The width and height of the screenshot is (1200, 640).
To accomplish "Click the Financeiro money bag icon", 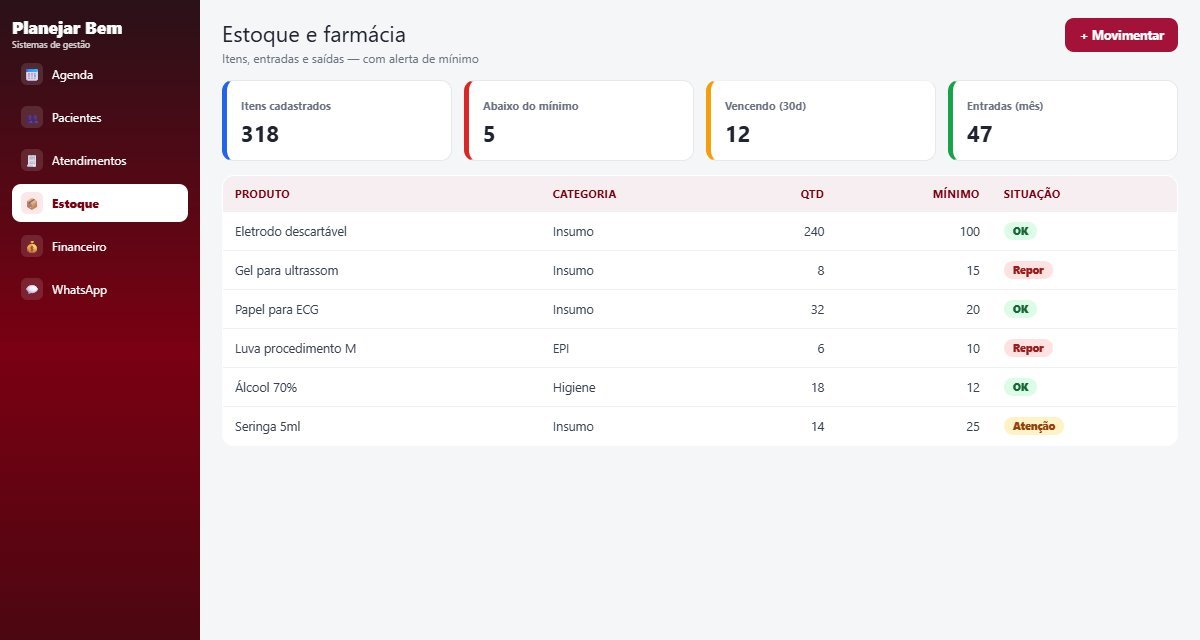I will (32, 247).
